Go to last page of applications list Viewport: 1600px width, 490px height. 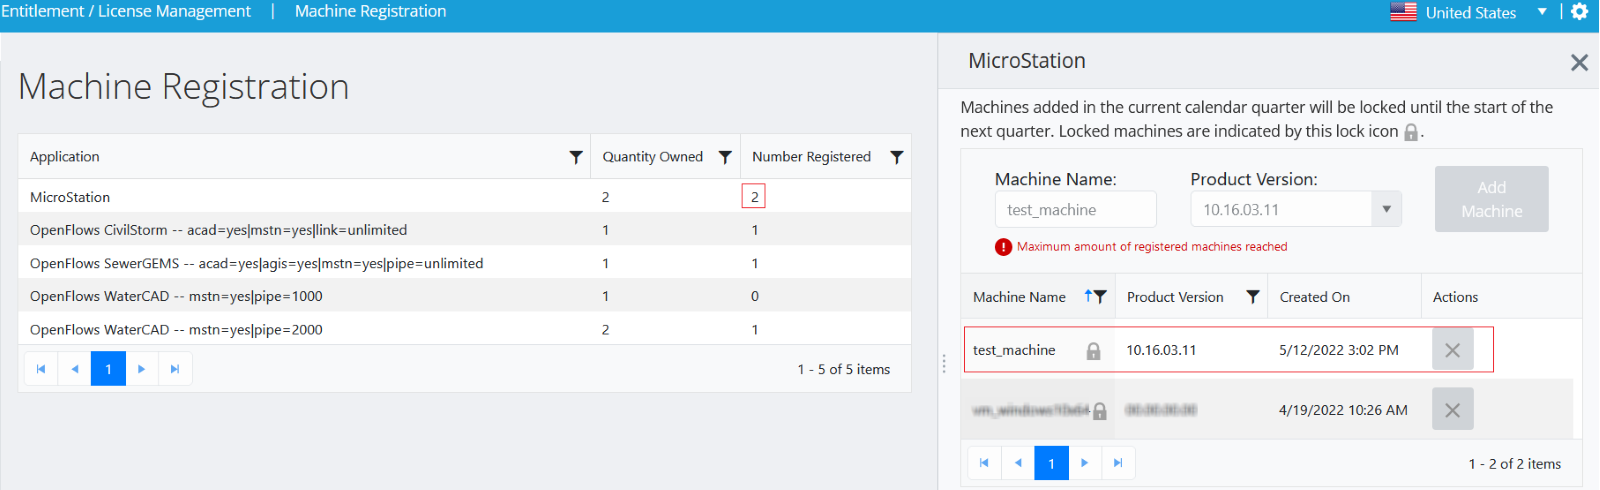pyautogui.click(x=175, y=369)
